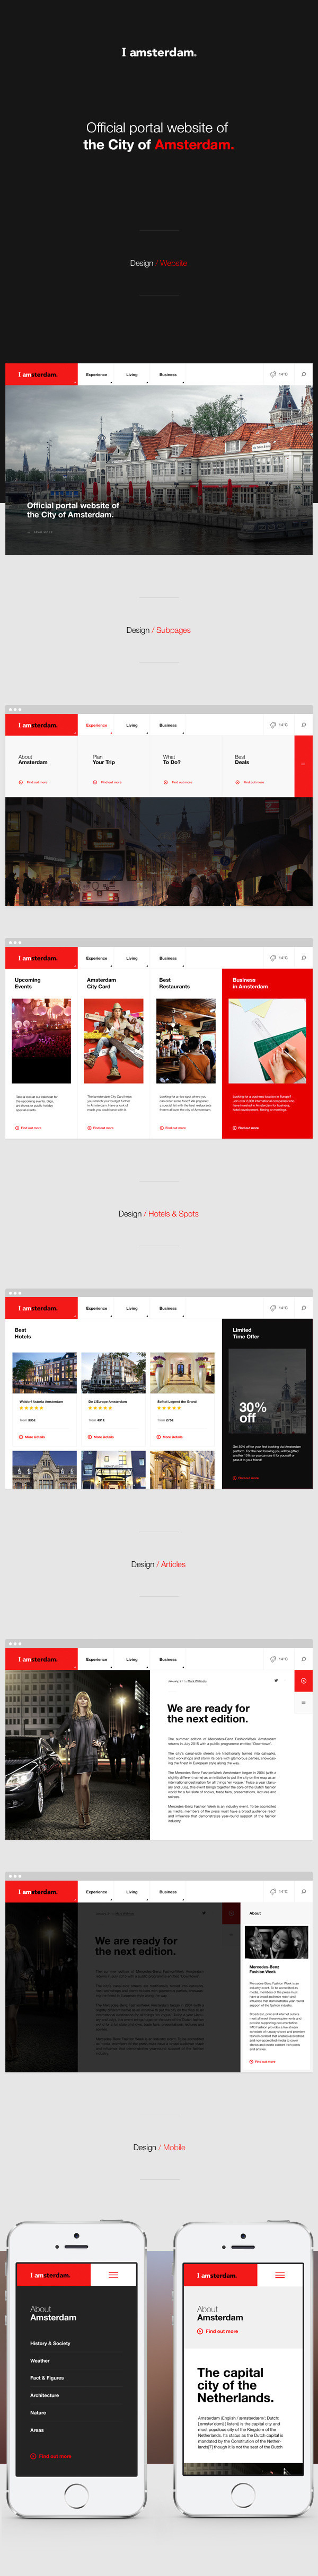Screen dimensions: 318x2576
Task: Open the Amsterdam City Card photo
Action: click(x=113, y=1041)
